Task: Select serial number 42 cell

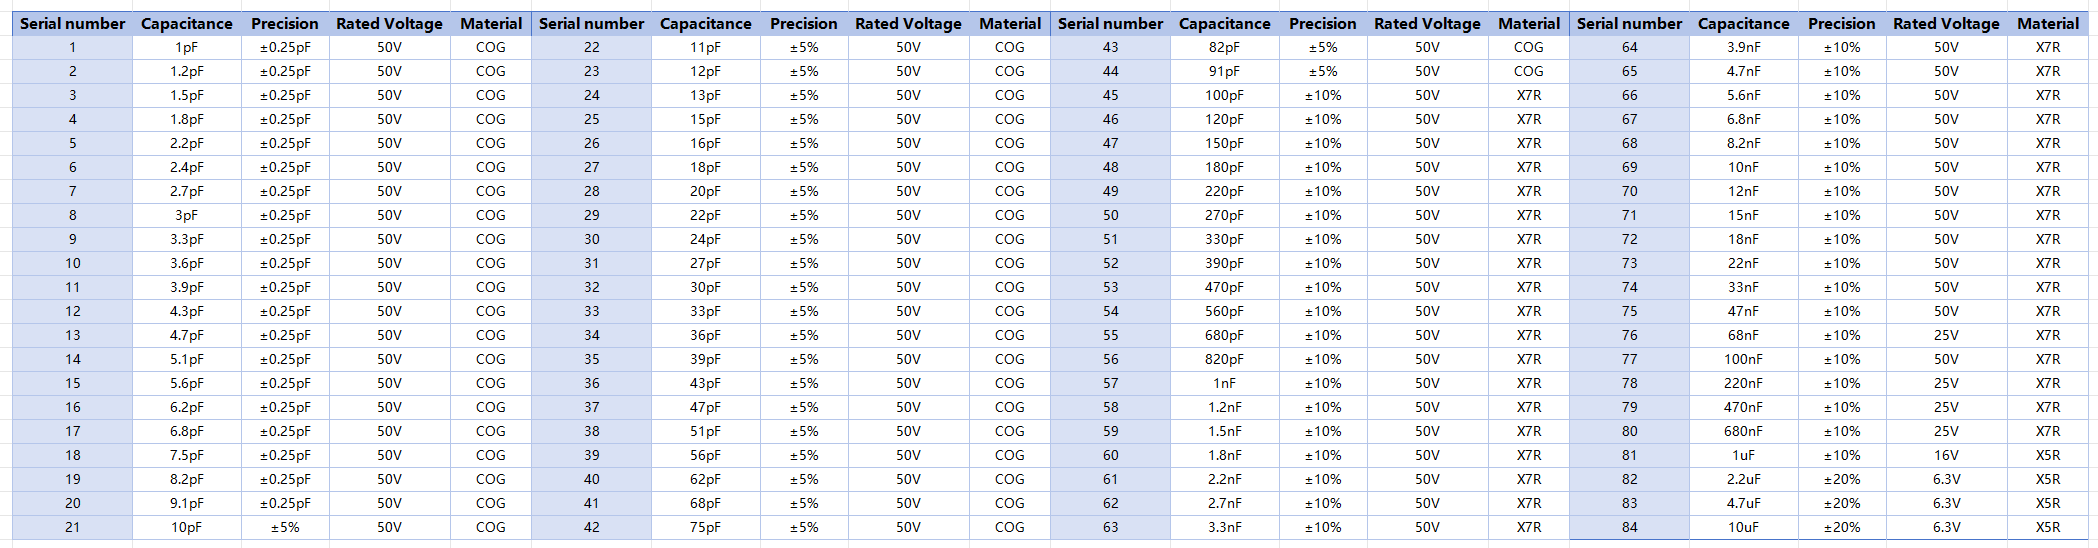Action: (592, 527)
